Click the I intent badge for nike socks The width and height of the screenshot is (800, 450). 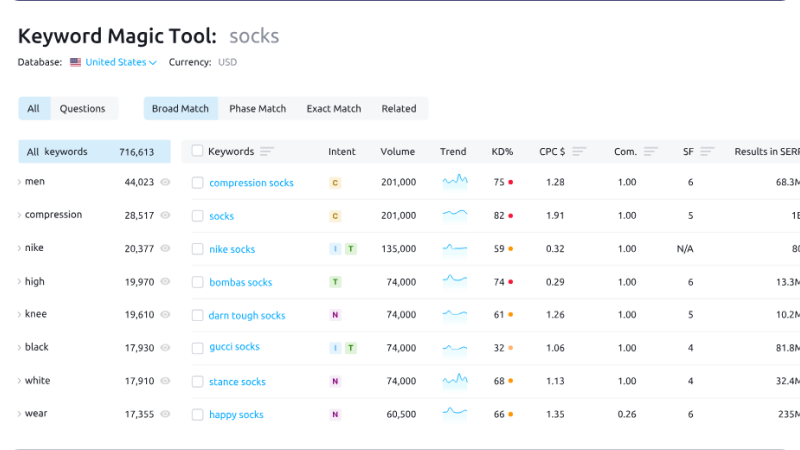click(x=335, y=249)
